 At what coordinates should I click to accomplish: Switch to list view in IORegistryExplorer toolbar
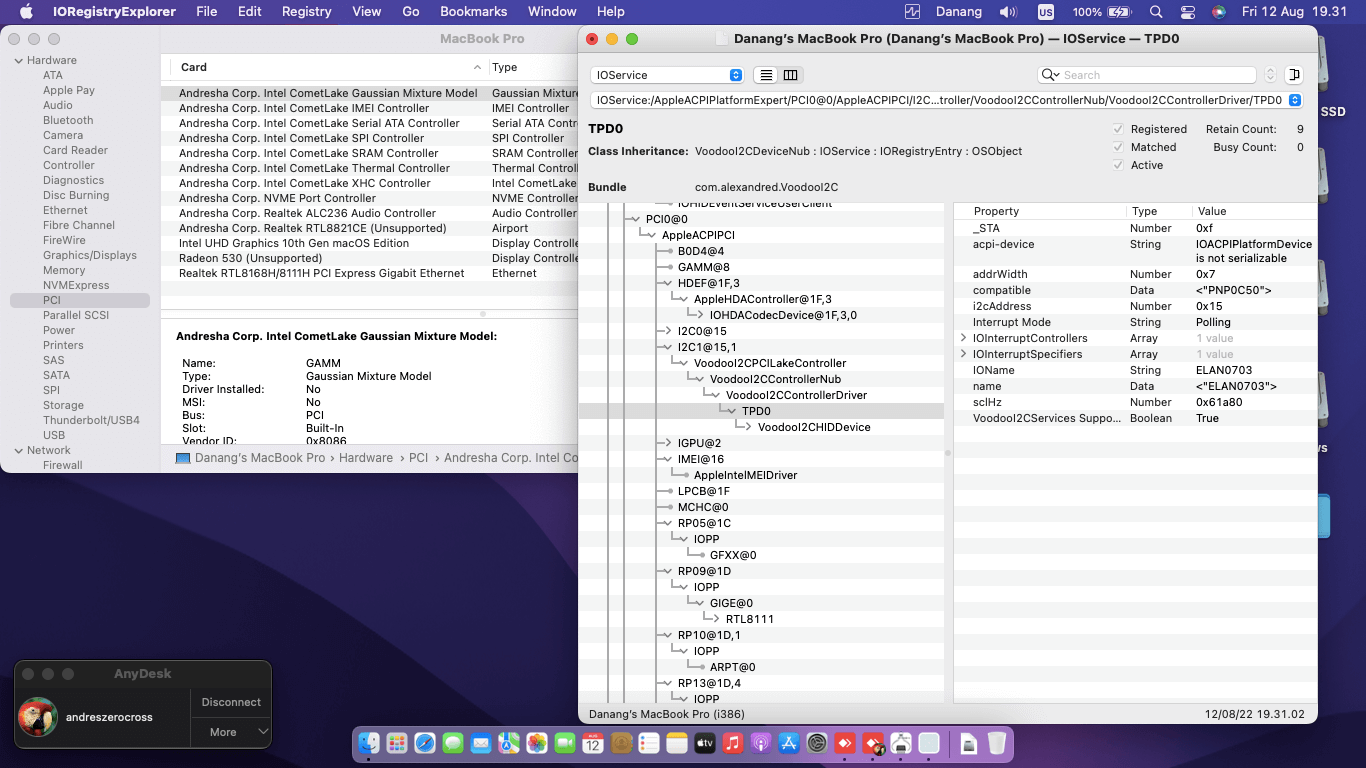pos(766,75)
